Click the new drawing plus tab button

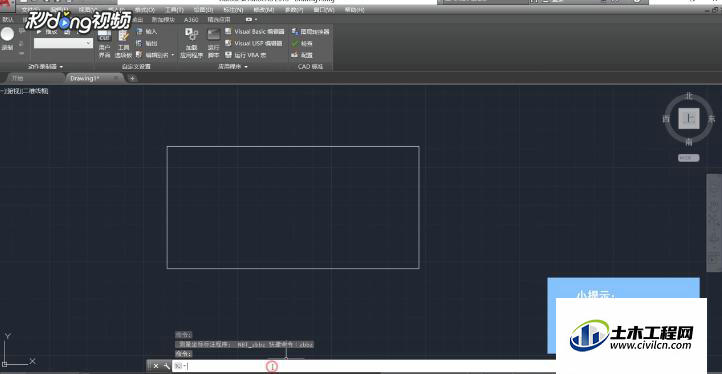tap(132, 78)
